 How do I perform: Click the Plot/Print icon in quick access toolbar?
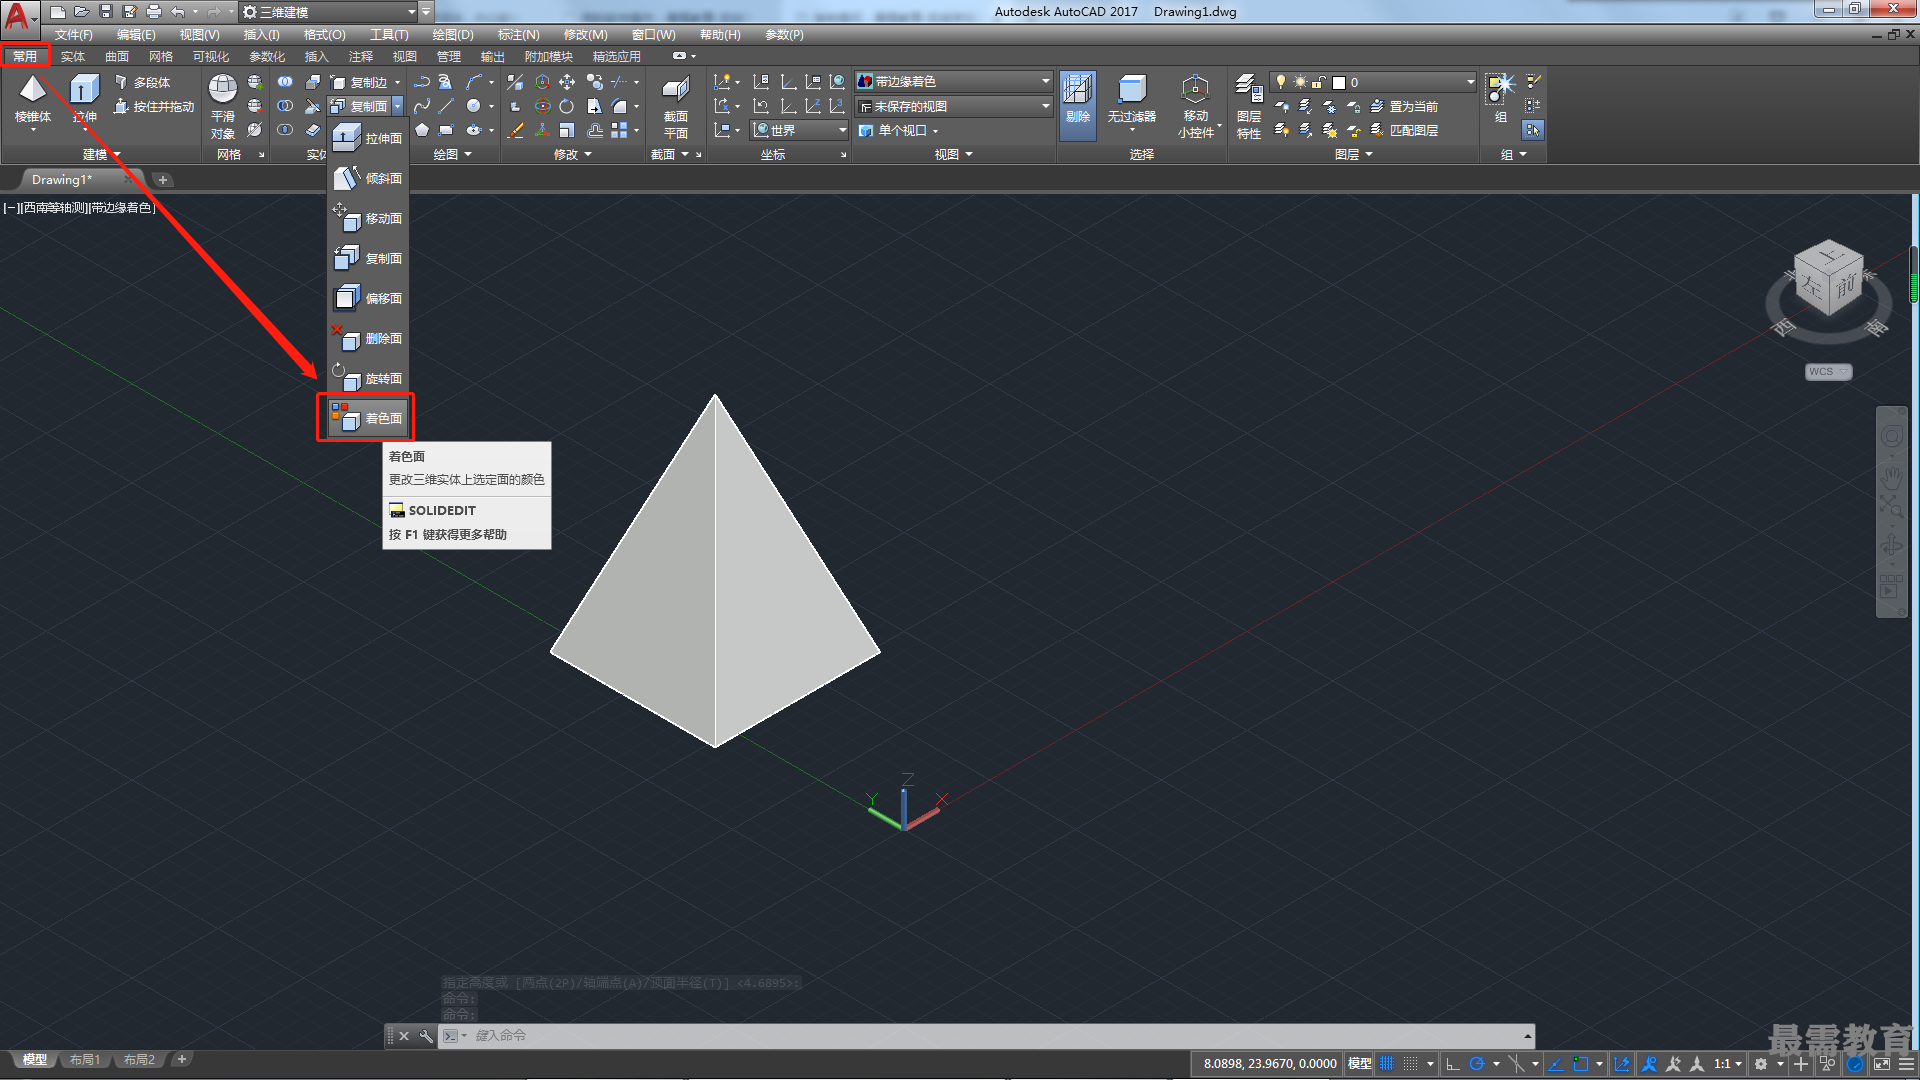154,12
